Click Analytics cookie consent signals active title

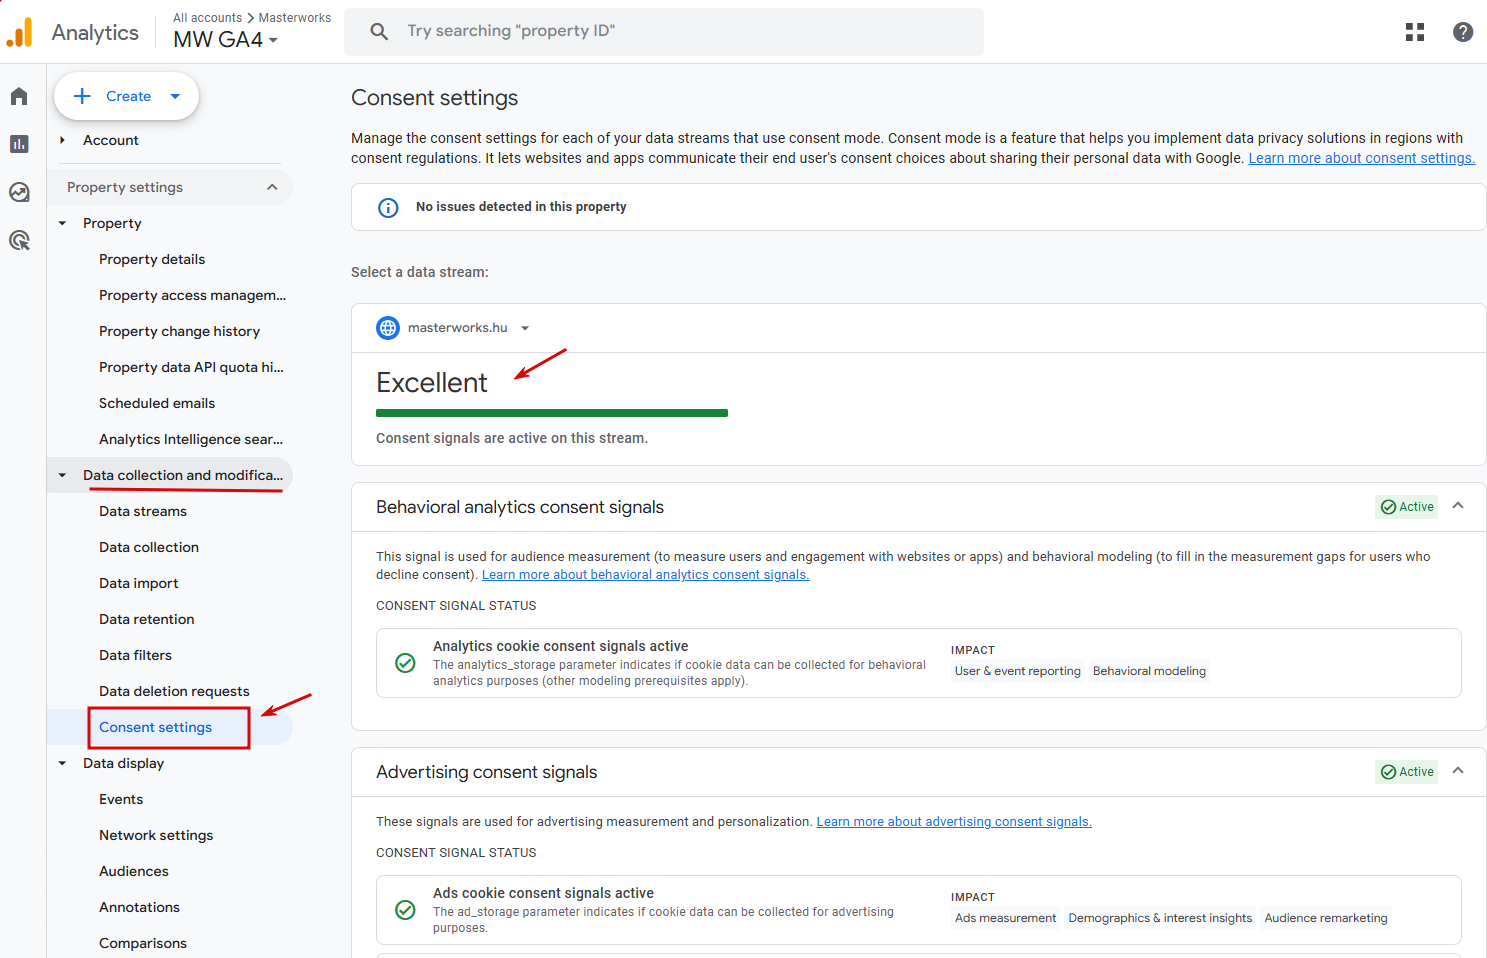560,646
